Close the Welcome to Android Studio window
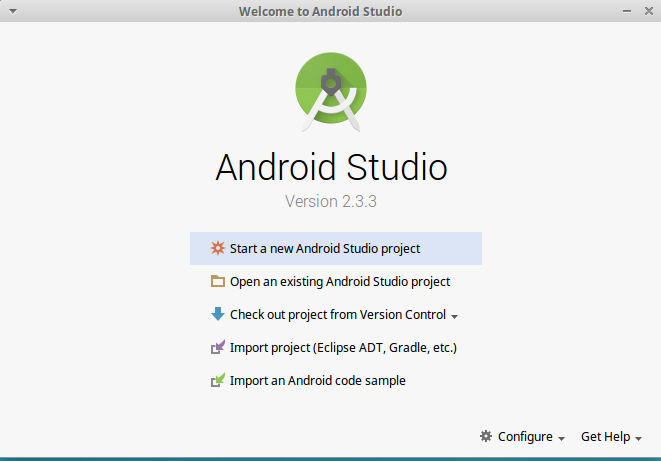Screen dimensions: 661x461 [649, 11]
